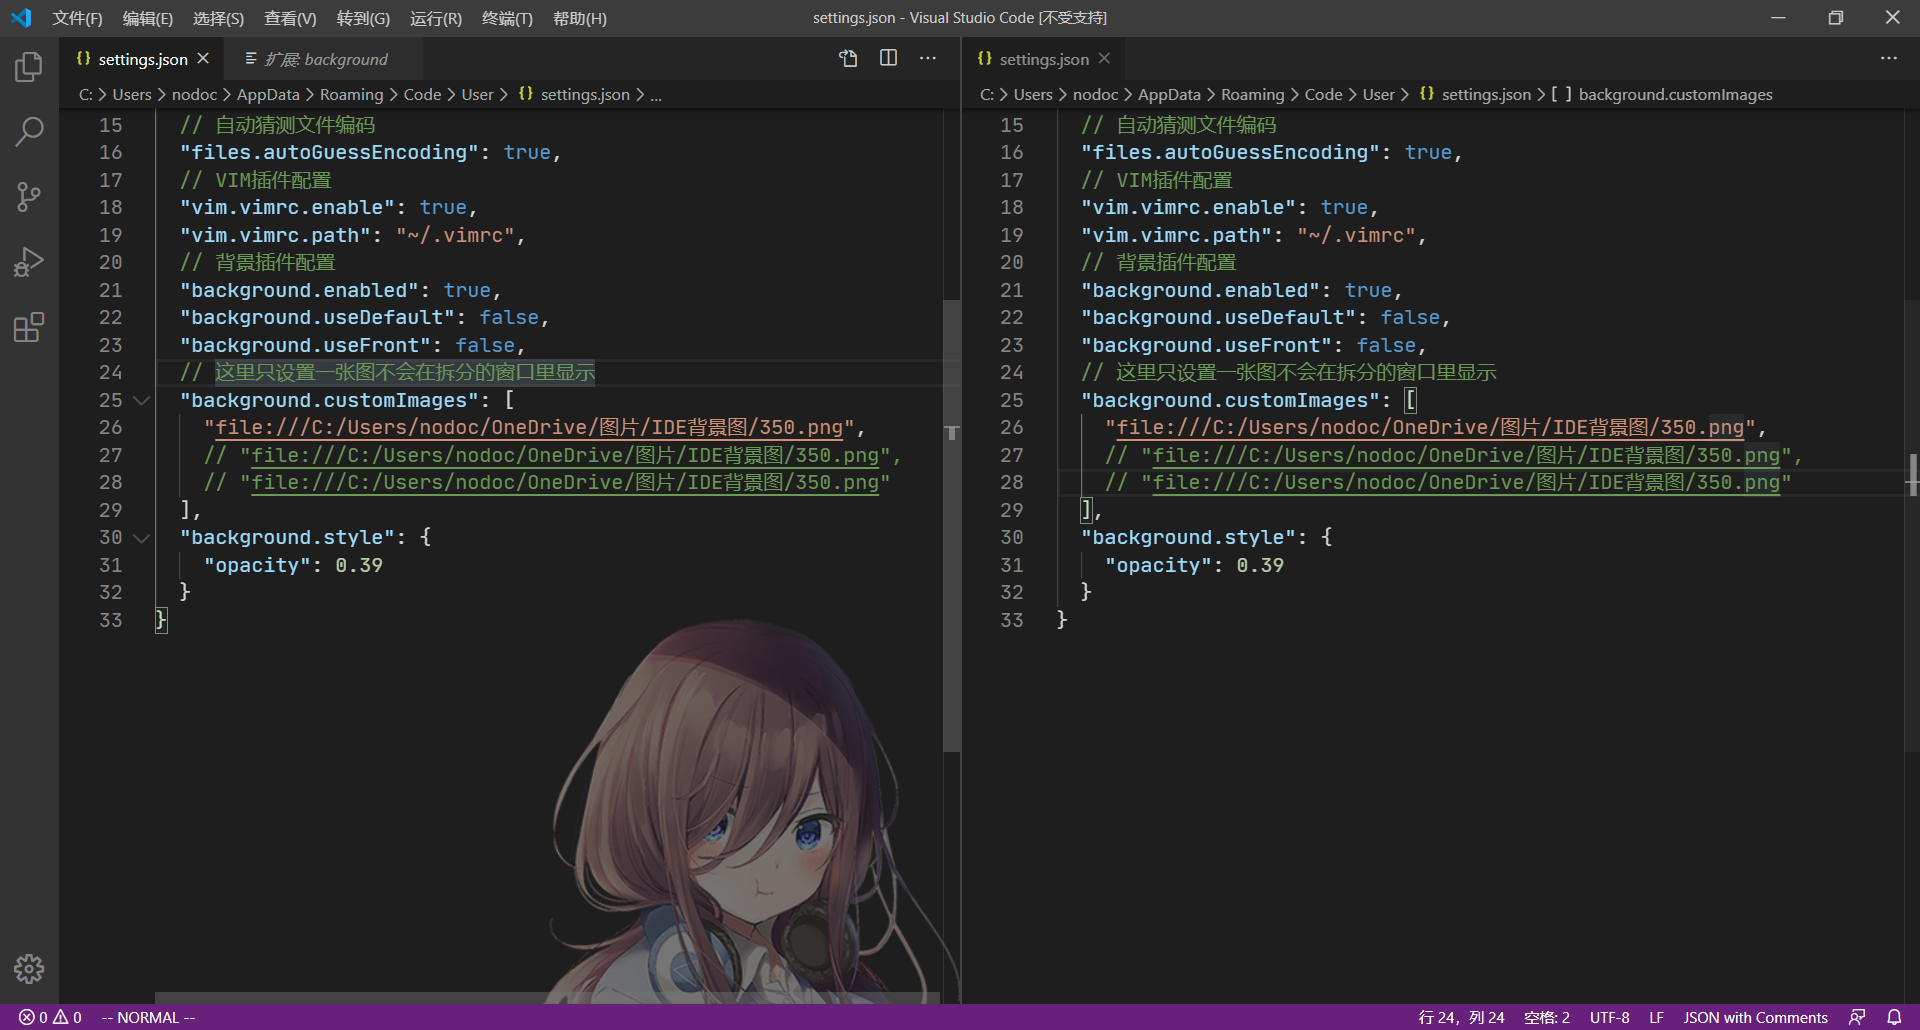The width and height of the screenshot is (1920, 1030).
Task: Open notifications bell in status bar
Action: 1894,1017
